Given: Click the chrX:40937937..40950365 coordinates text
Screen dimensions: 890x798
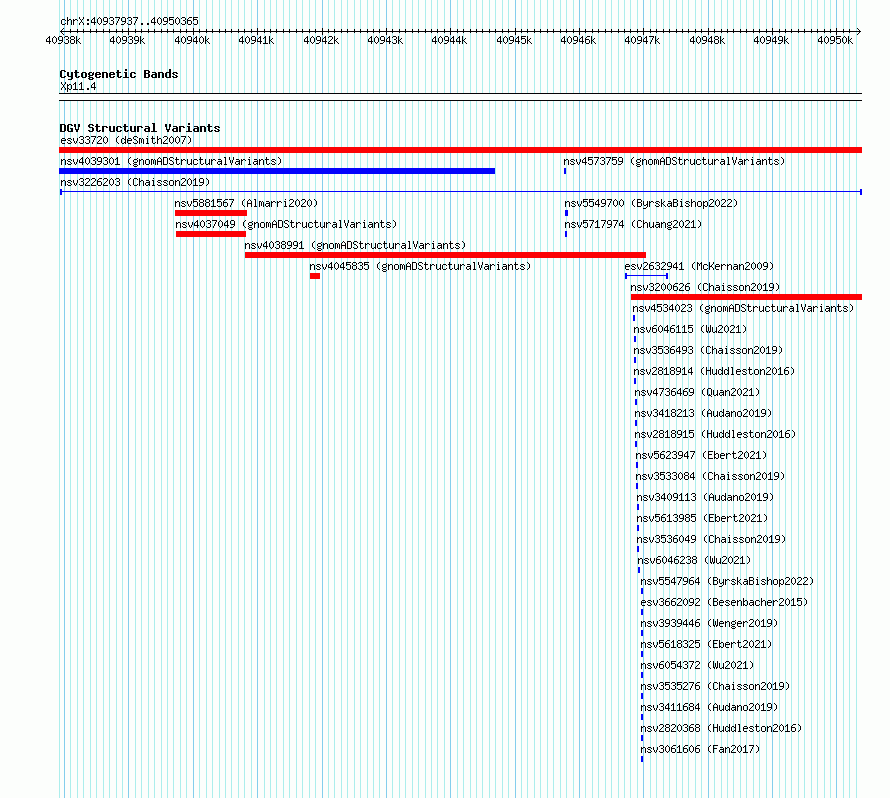Looking at the screenshot, I should coord(129,21).
